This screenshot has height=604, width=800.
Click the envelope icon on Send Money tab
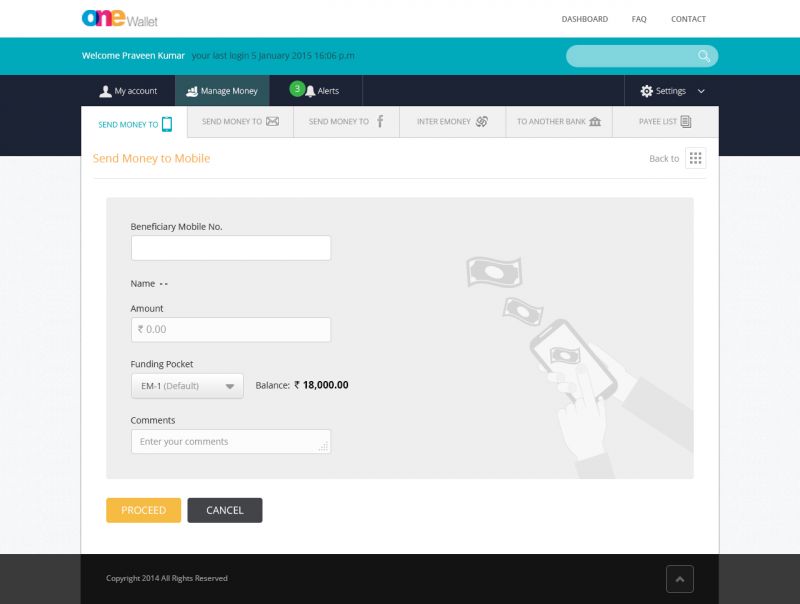click(x=272, y=121)
